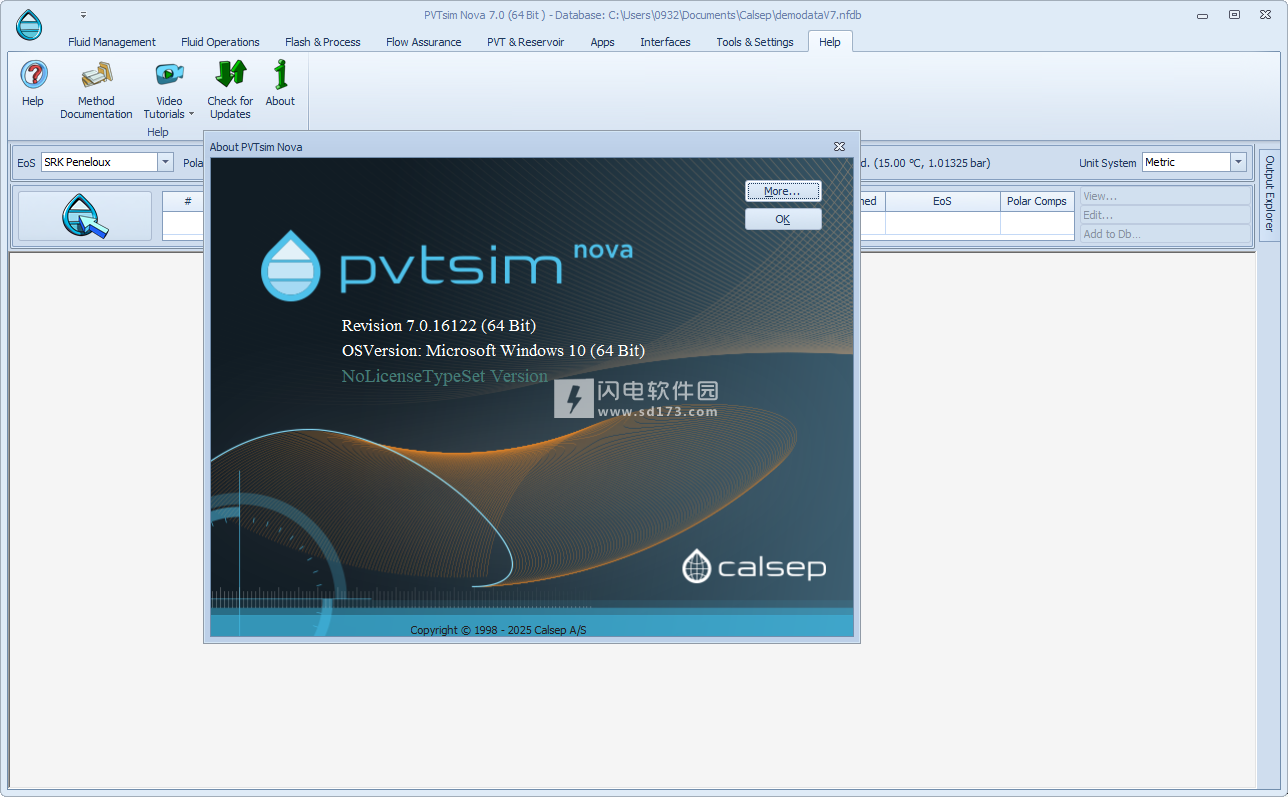The image size is (1288, 797).
Task: Click the # column header
Action: 186,201
